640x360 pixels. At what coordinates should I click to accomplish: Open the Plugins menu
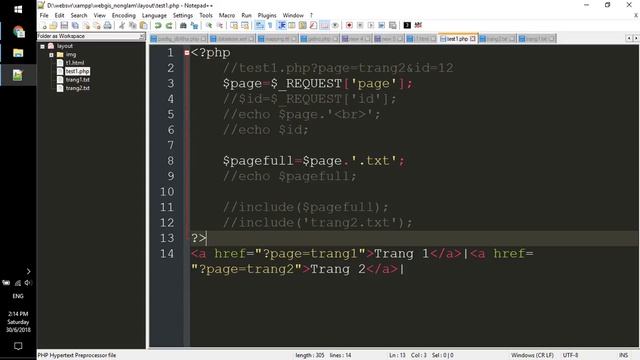click(x=267, y=15)
